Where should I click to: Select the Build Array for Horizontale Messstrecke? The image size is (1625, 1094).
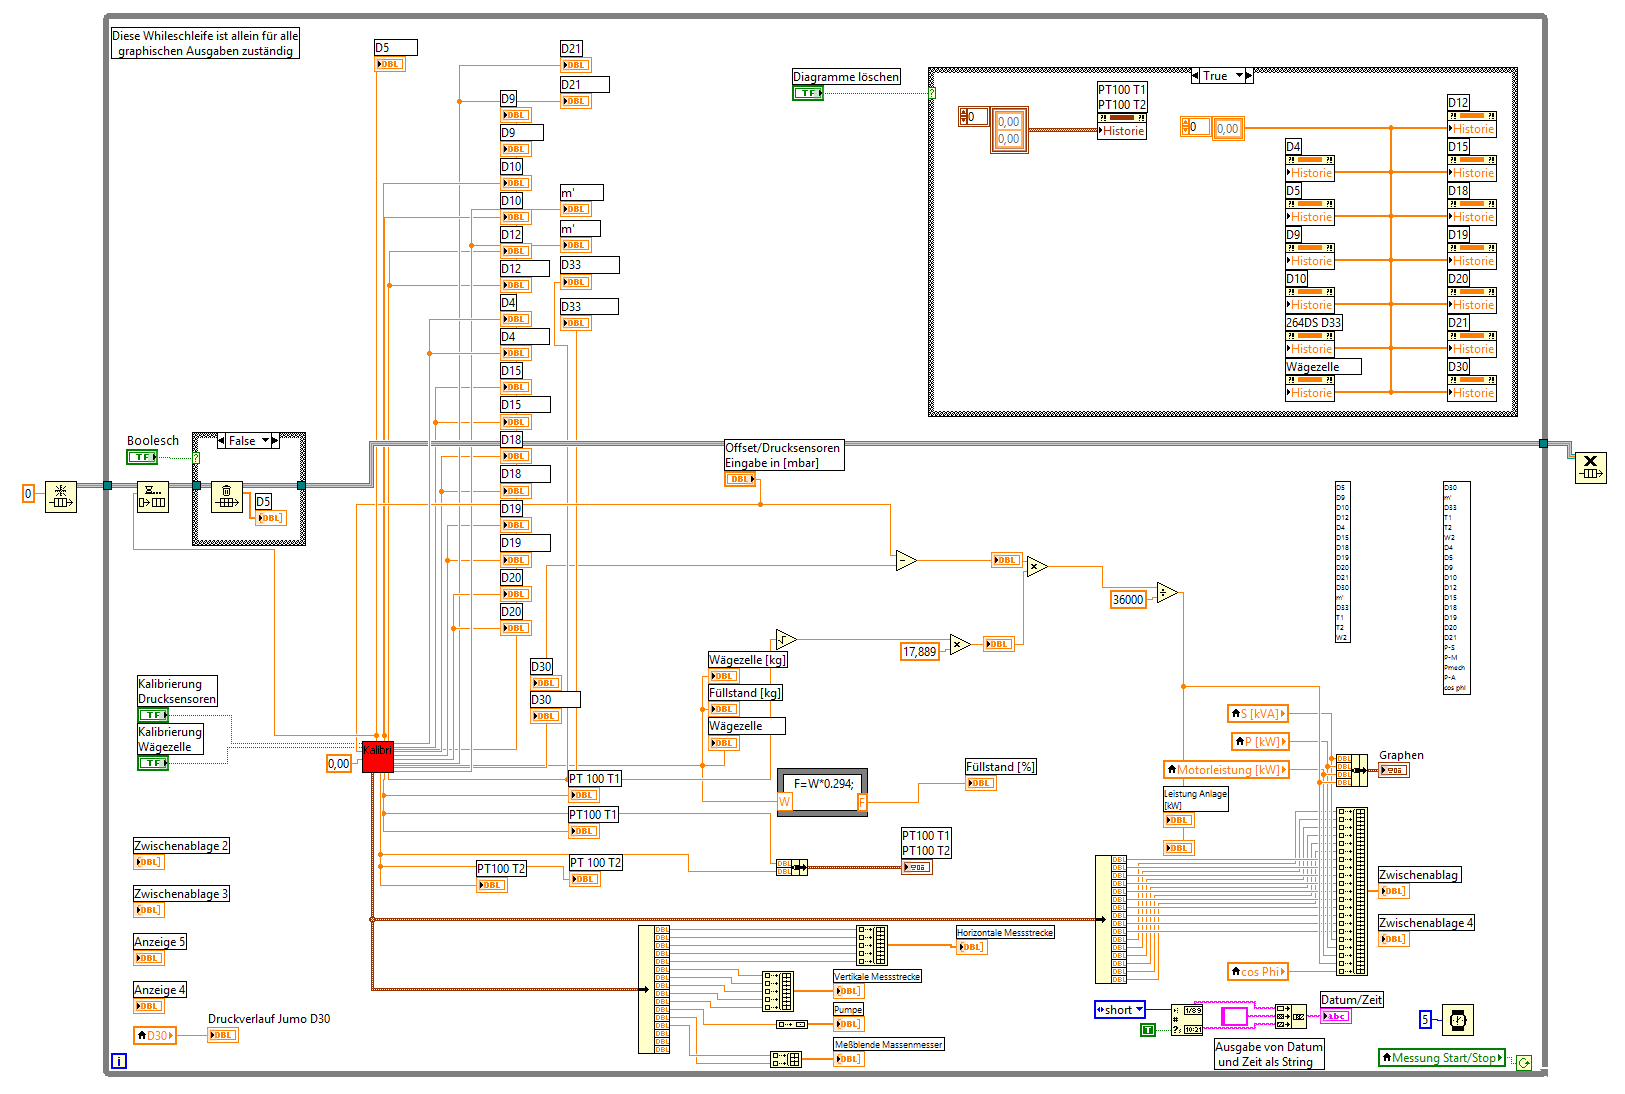pyautogui.click(x=872, y=945)
